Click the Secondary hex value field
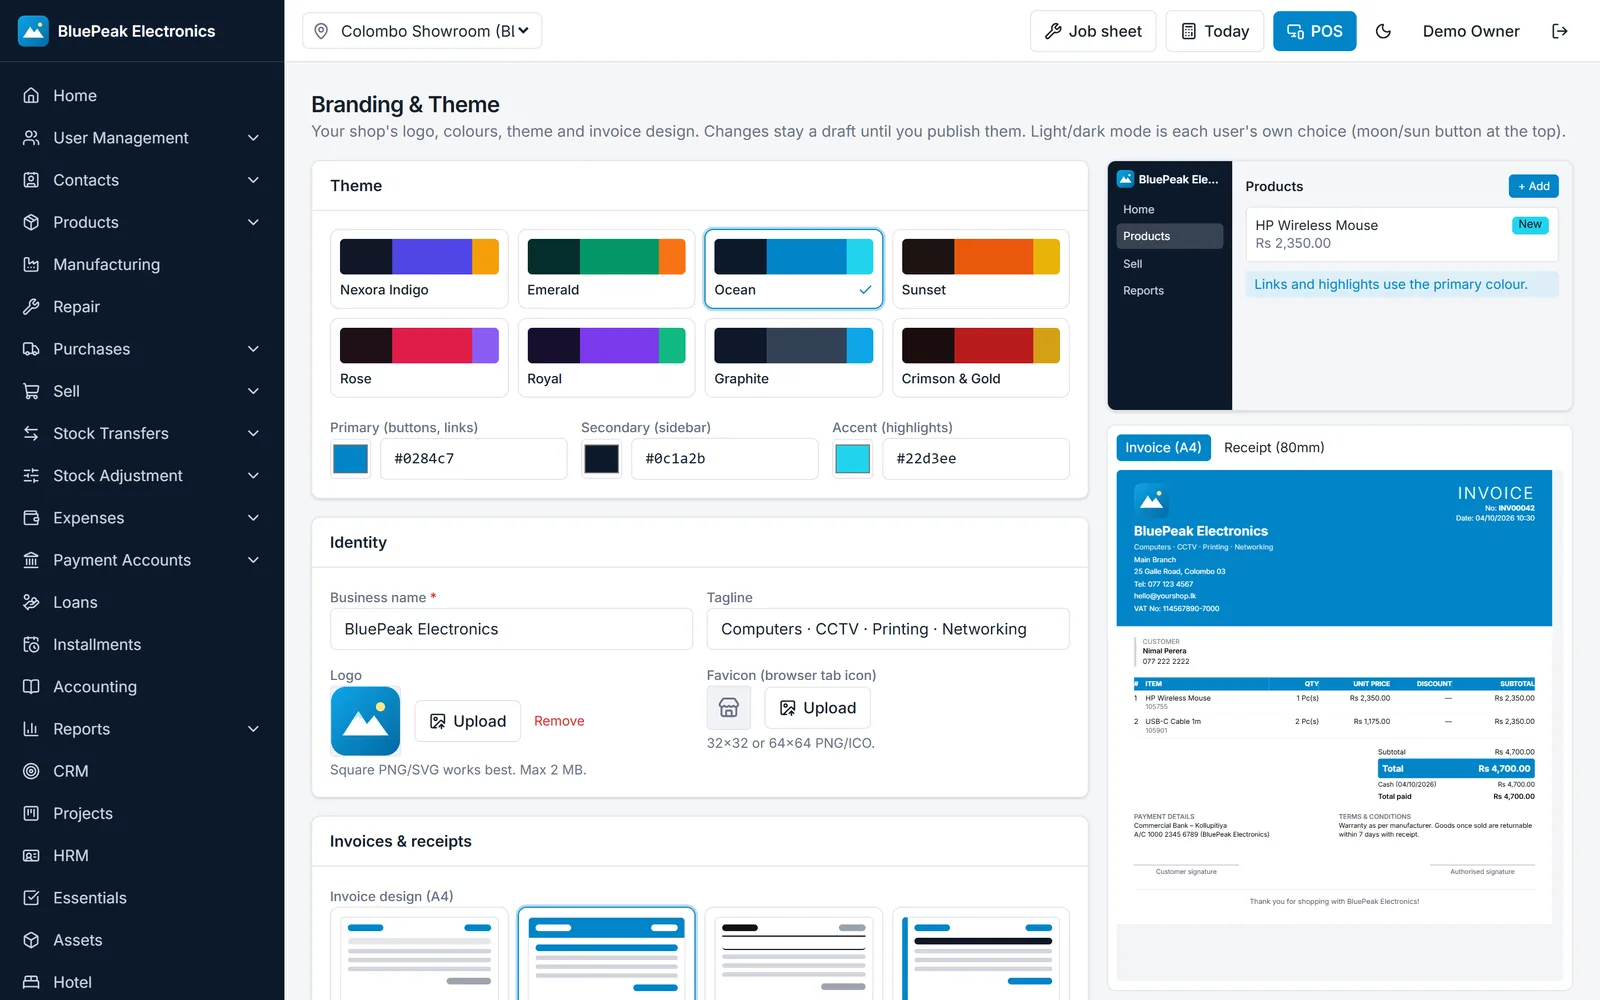The height and width of the screenshot is (1000, 1600). click(724, 459)
